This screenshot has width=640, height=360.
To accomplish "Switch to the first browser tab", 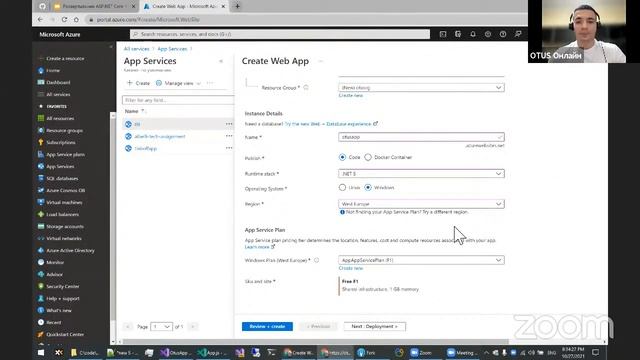I will (93, 7).
